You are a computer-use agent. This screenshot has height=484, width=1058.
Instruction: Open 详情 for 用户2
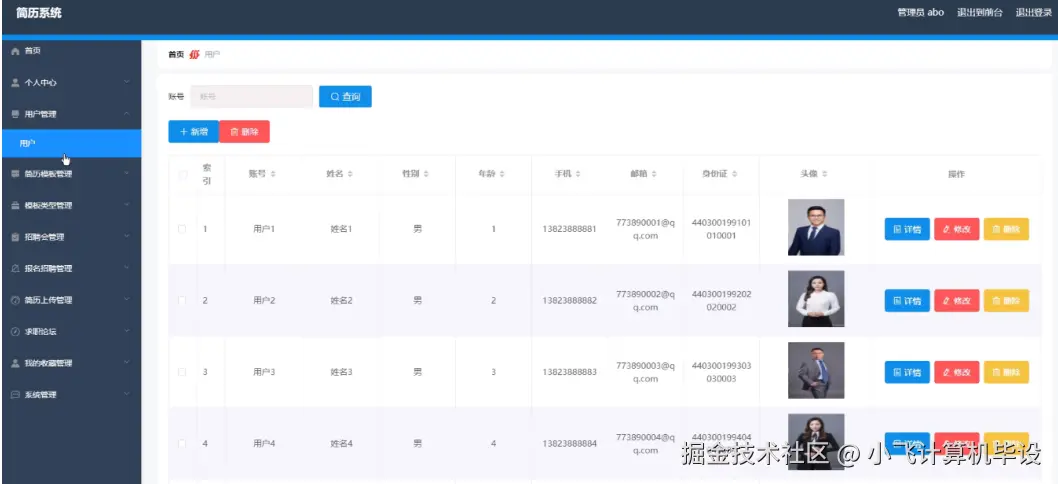click(x=907, y=301)
